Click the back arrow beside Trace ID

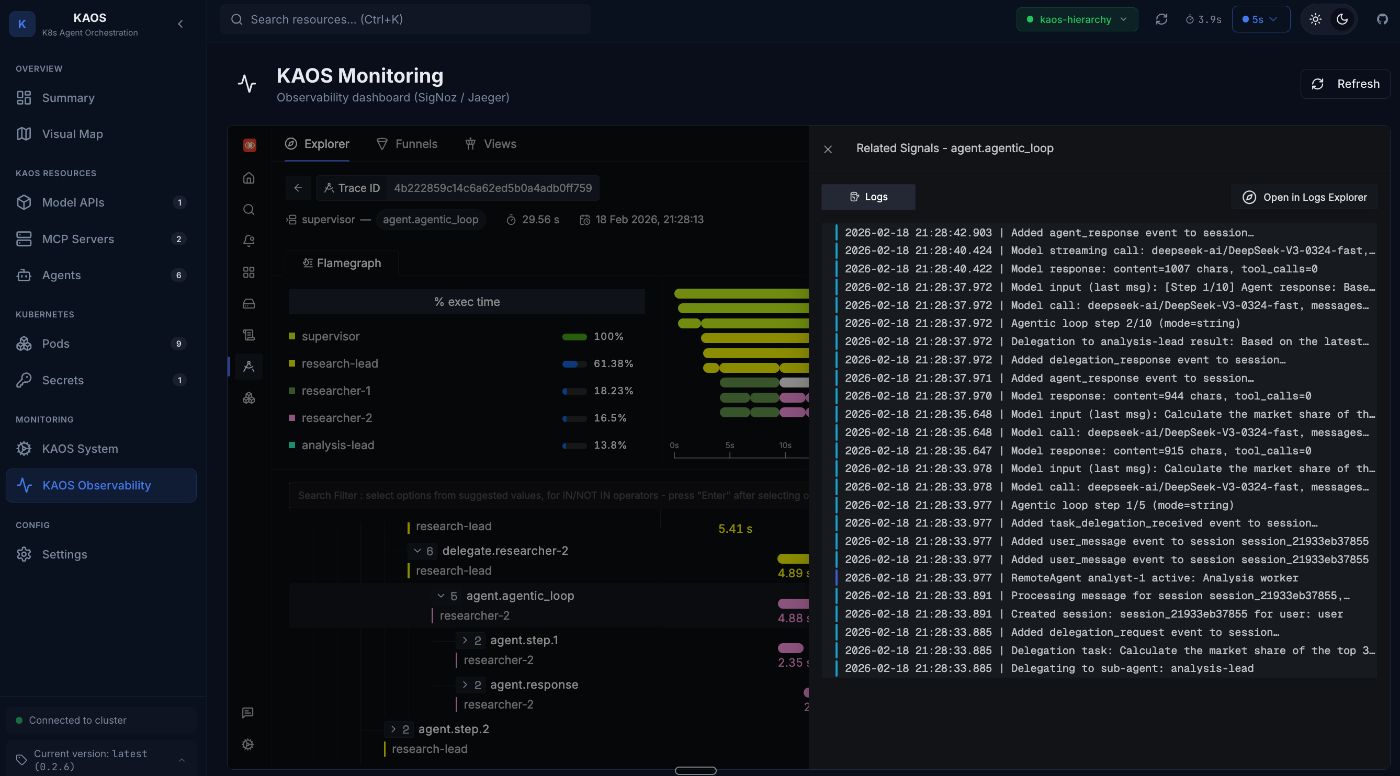pos(298,188)
